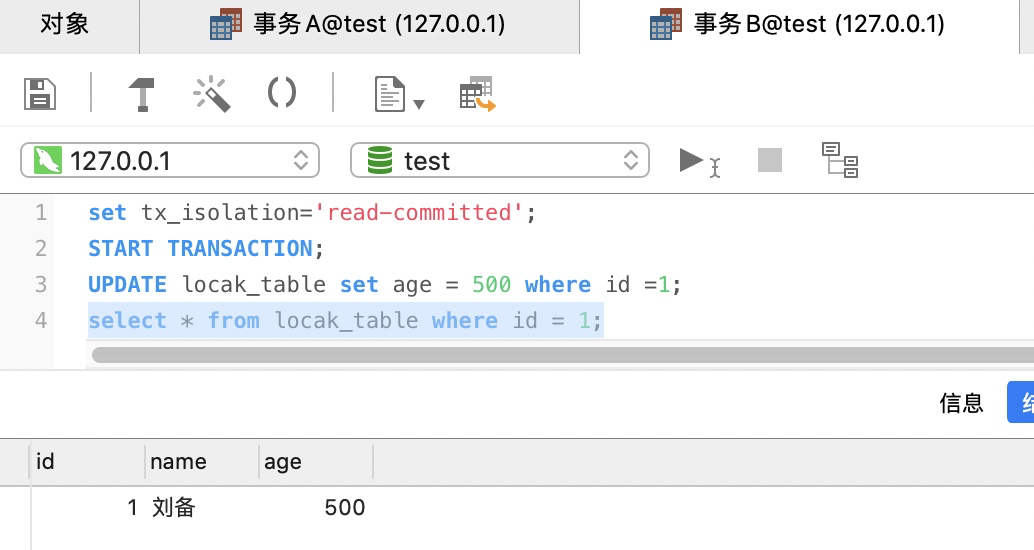Click line number 3 in the gutter
This screenshot has height=550, width=1034.
pos(41,284)
